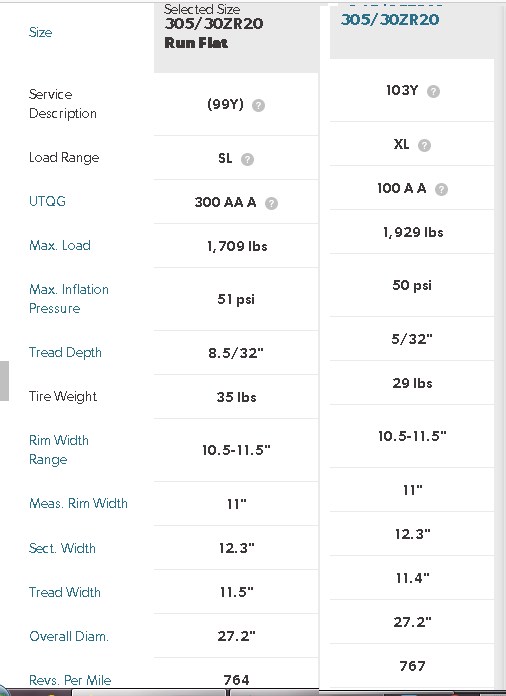Click the Tread Depth term link
Image resolution: width=506 pixels, height=696 pixels.
pos(65,352)
